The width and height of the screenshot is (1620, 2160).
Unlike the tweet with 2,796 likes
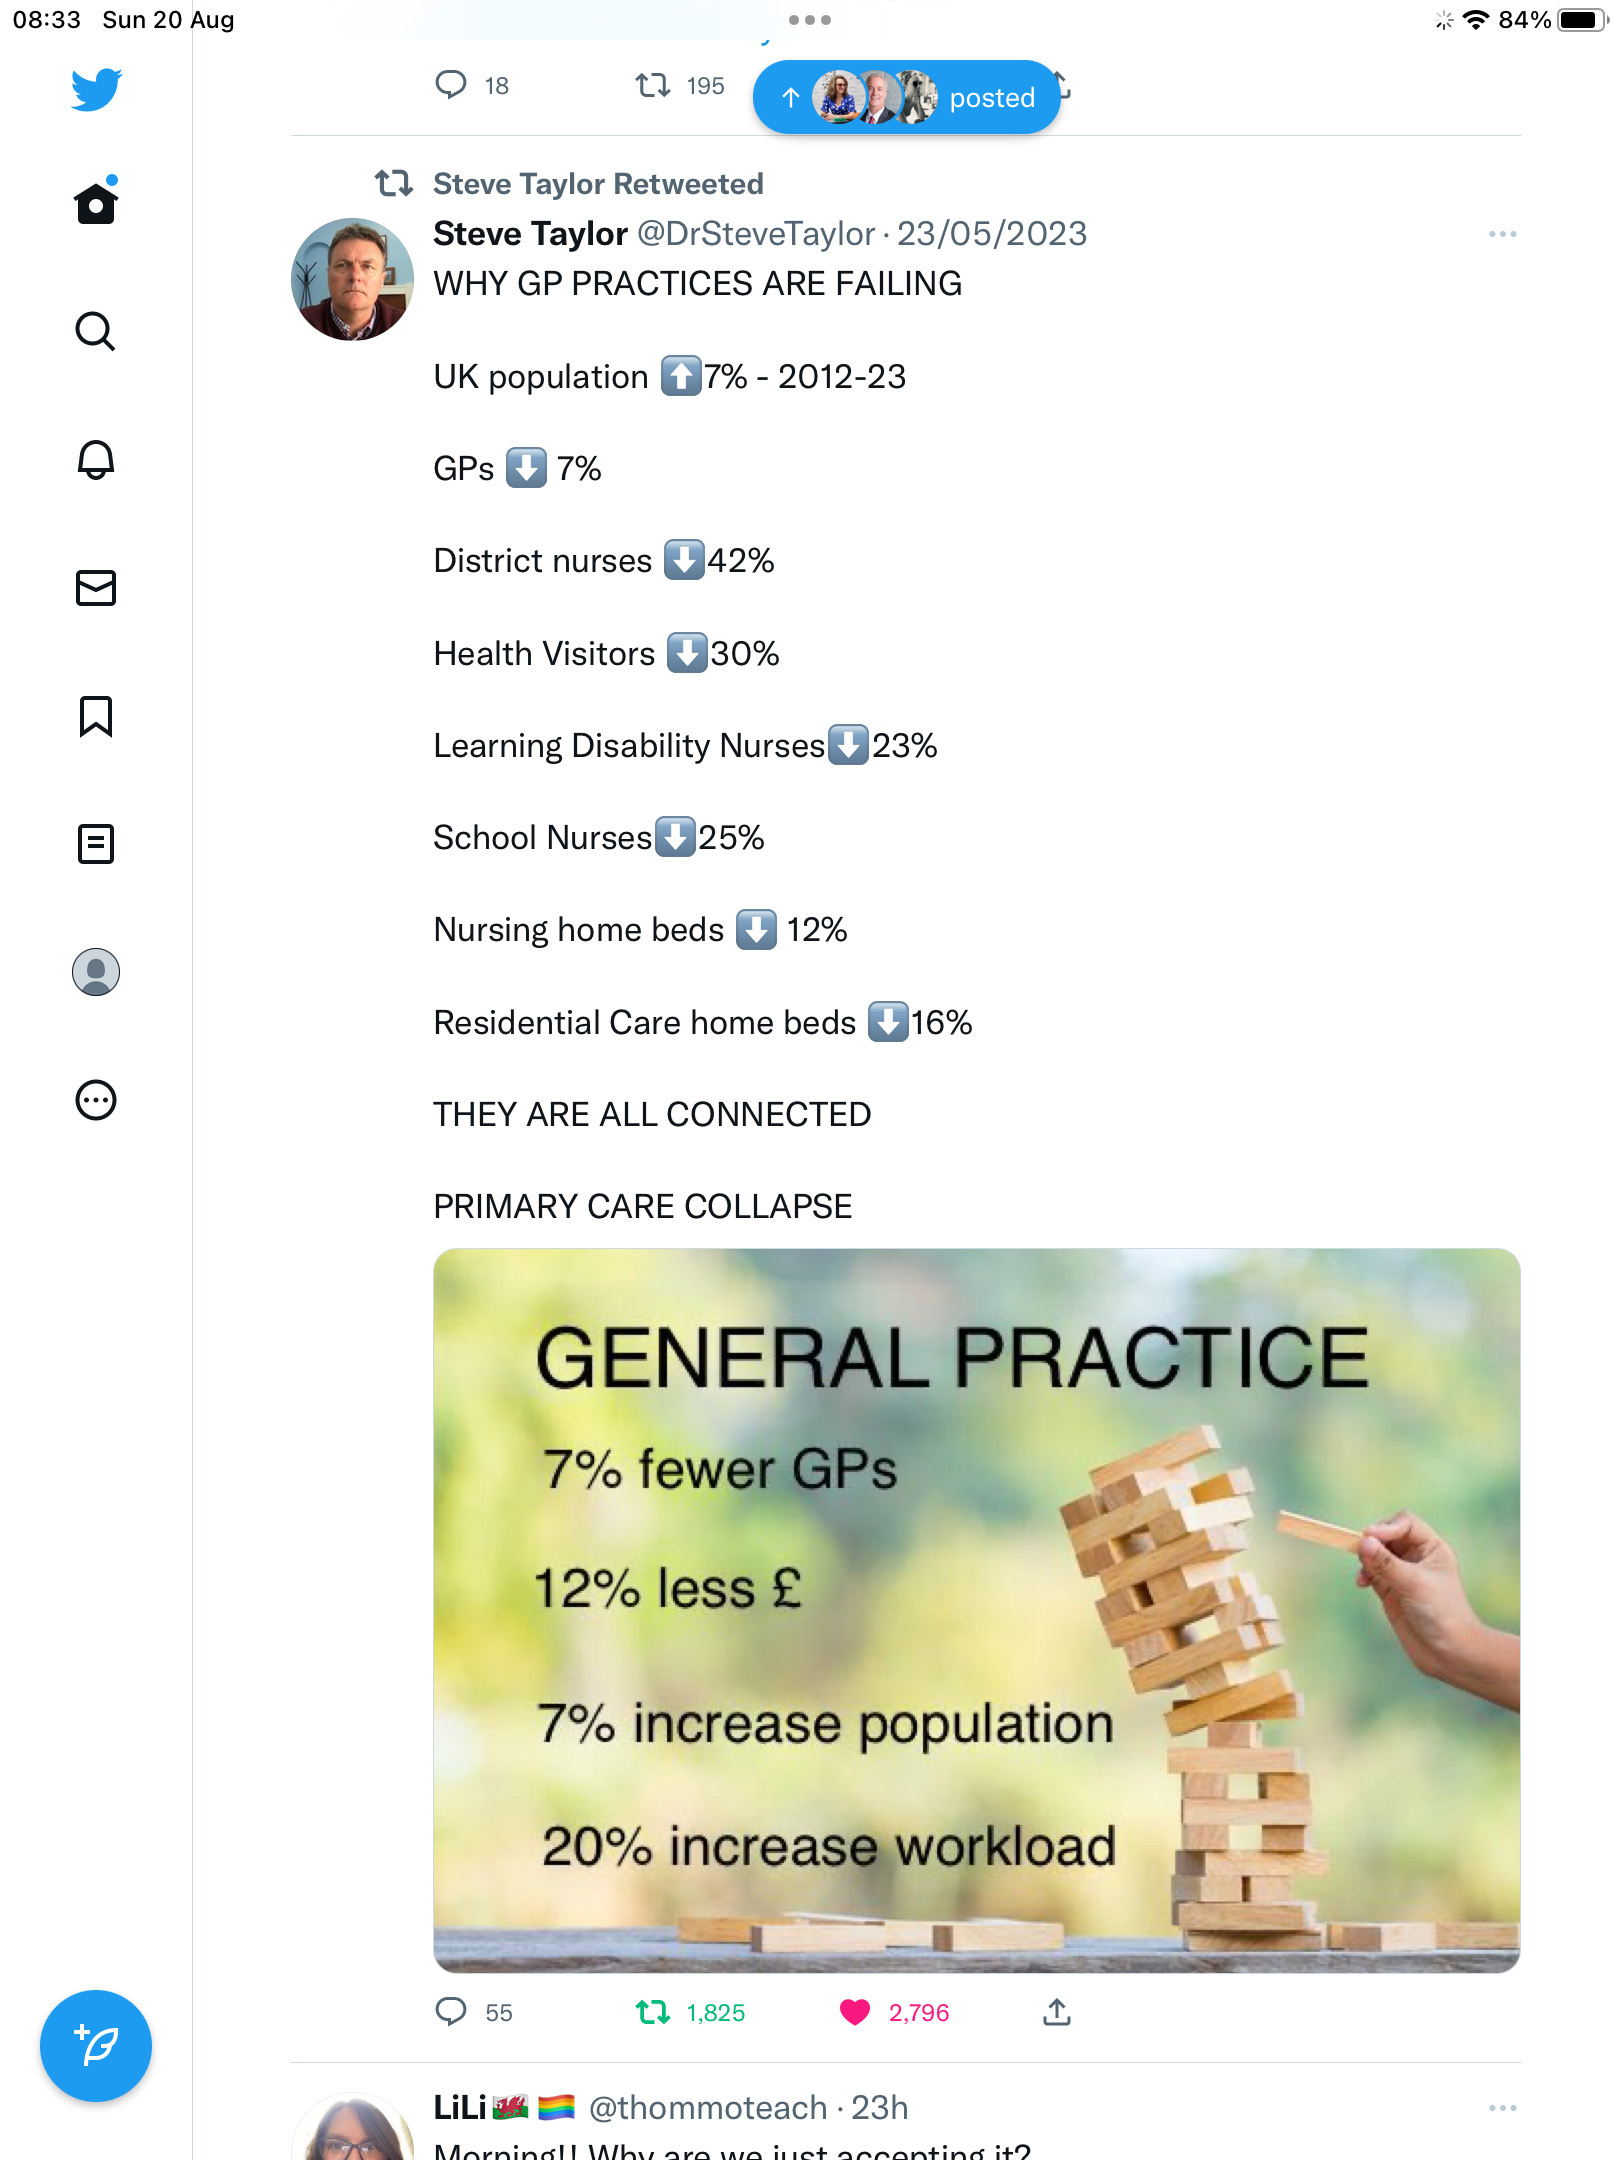tap(855, 2012)
